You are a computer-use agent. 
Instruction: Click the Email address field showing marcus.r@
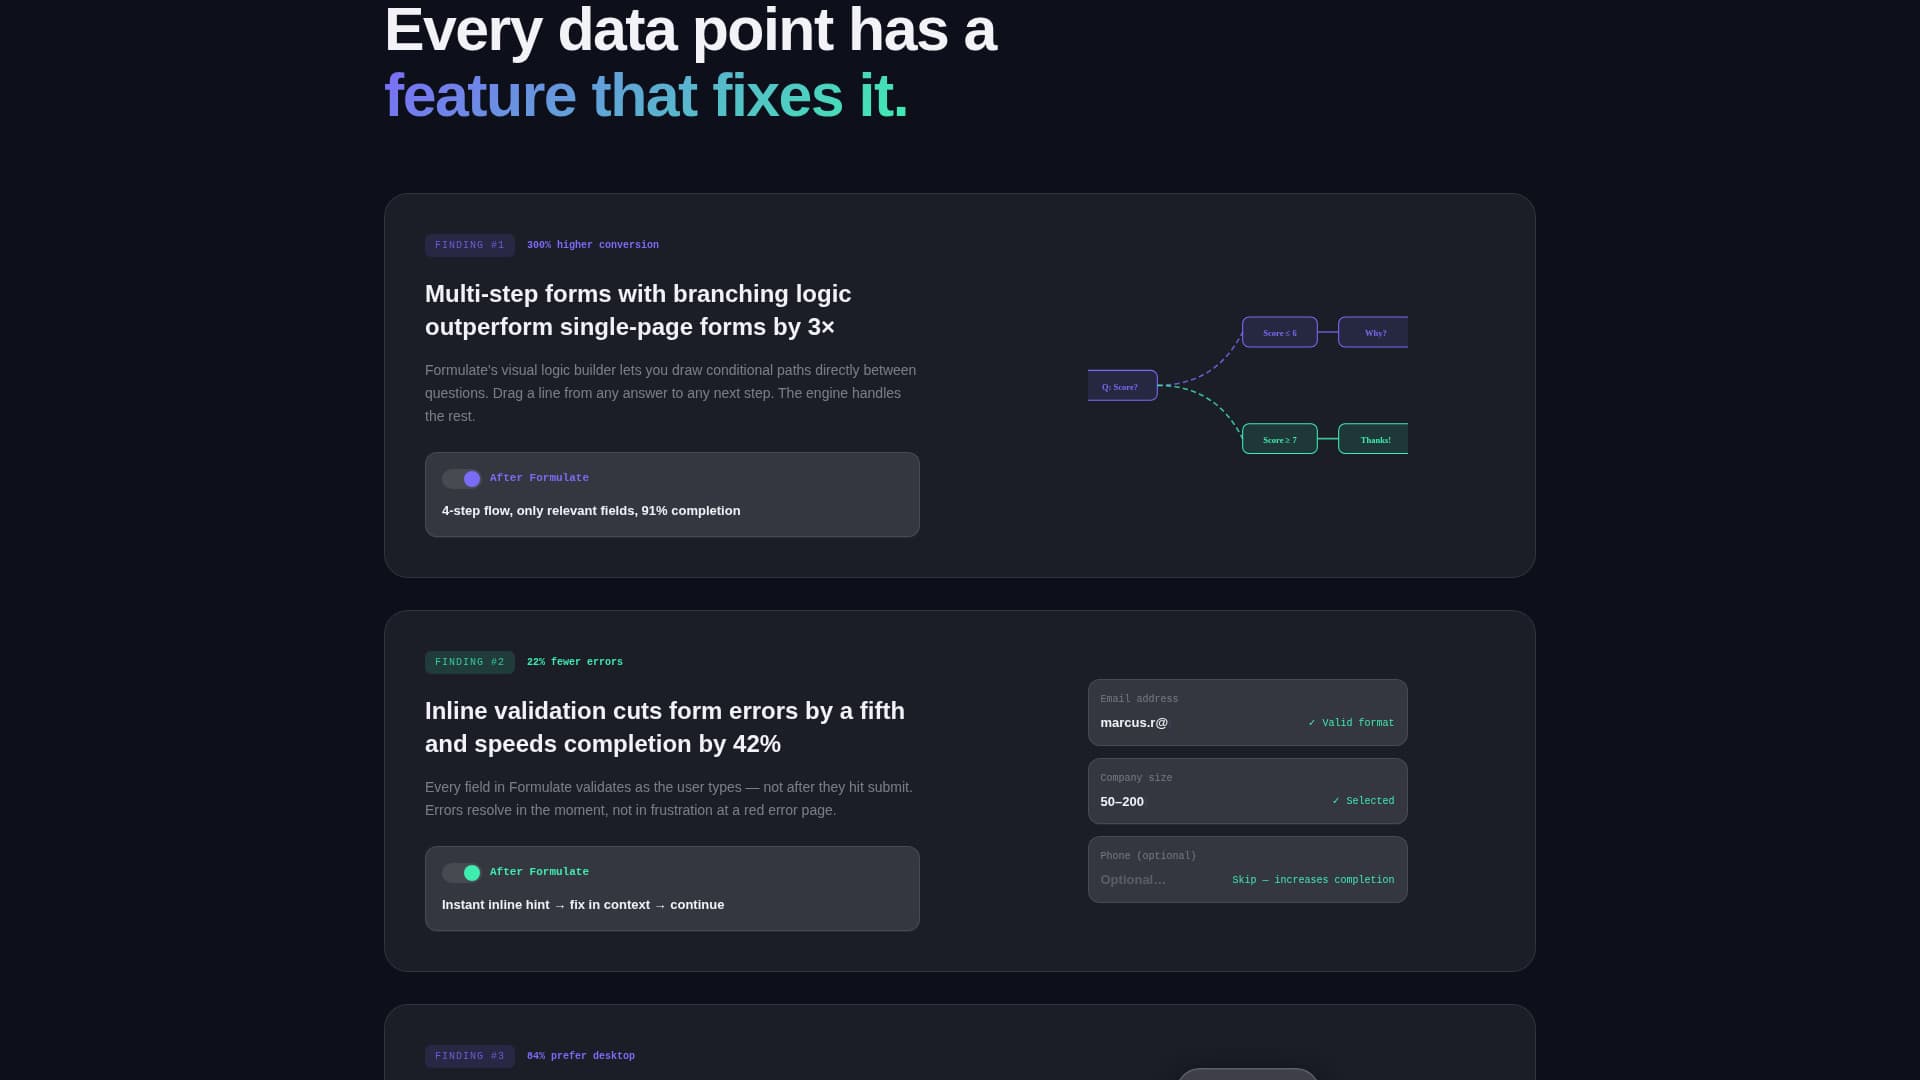[1247, 712]
